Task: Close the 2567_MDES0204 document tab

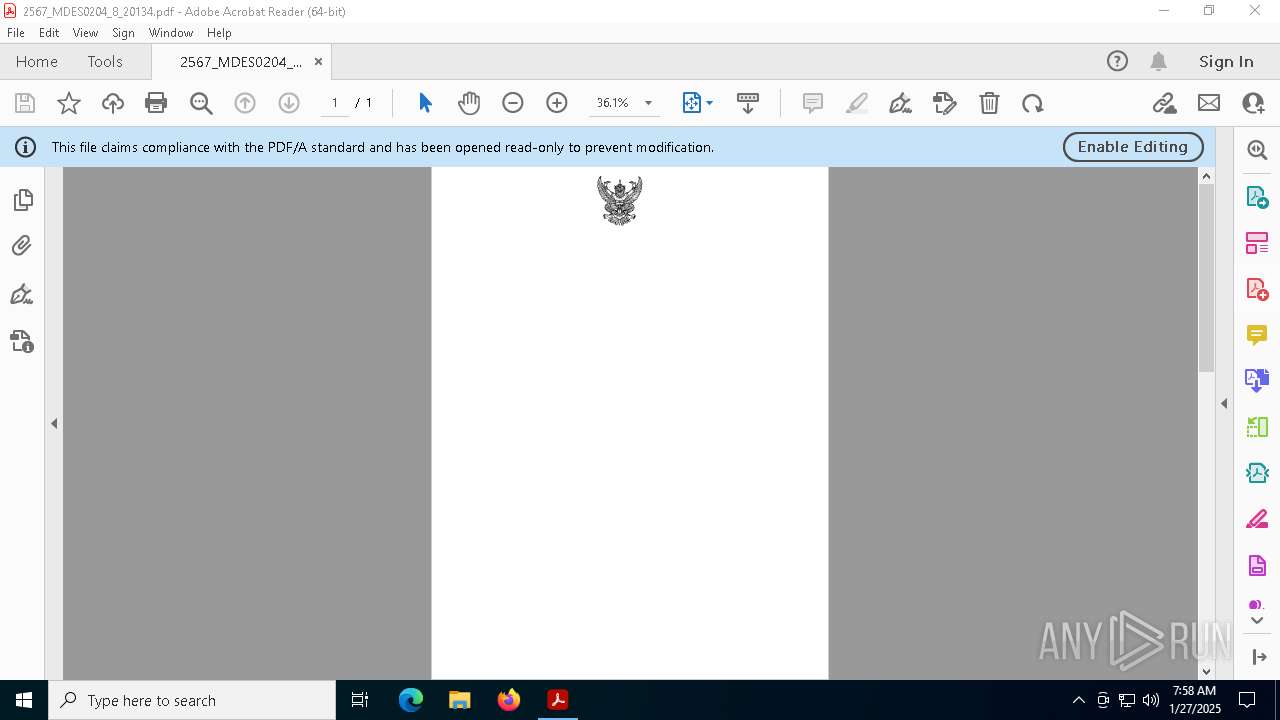Action: [x=318, y=62]
